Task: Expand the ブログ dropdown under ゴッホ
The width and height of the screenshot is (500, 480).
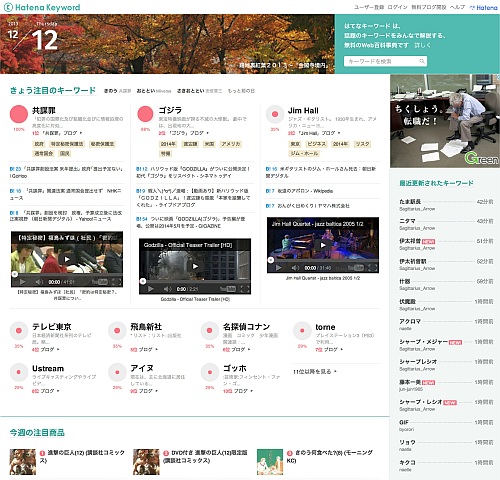Action: [x=251, y=391]
